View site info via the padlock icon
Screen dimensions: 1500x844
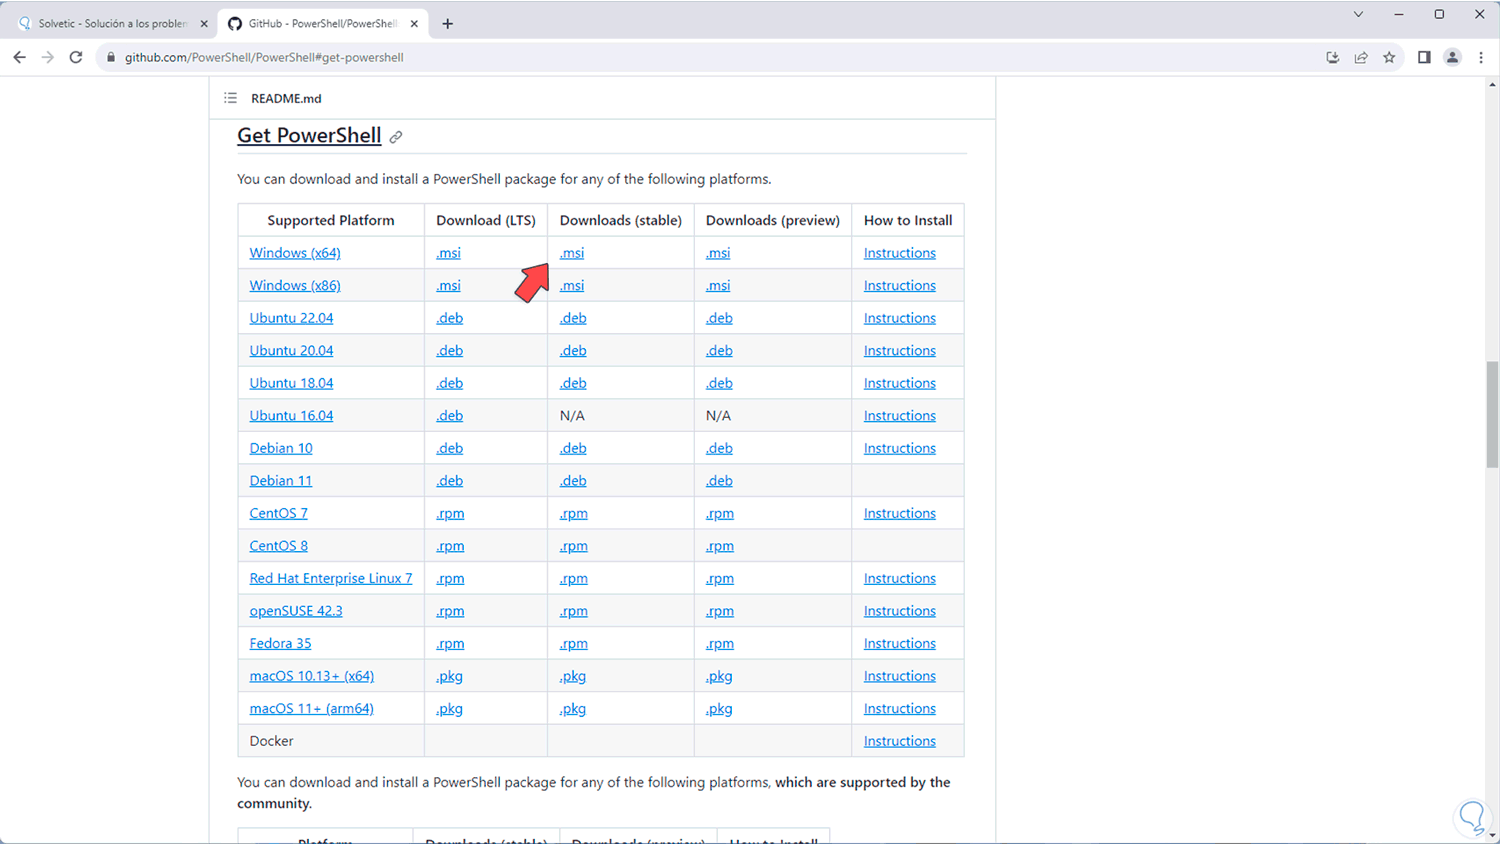tap(111, 58)
